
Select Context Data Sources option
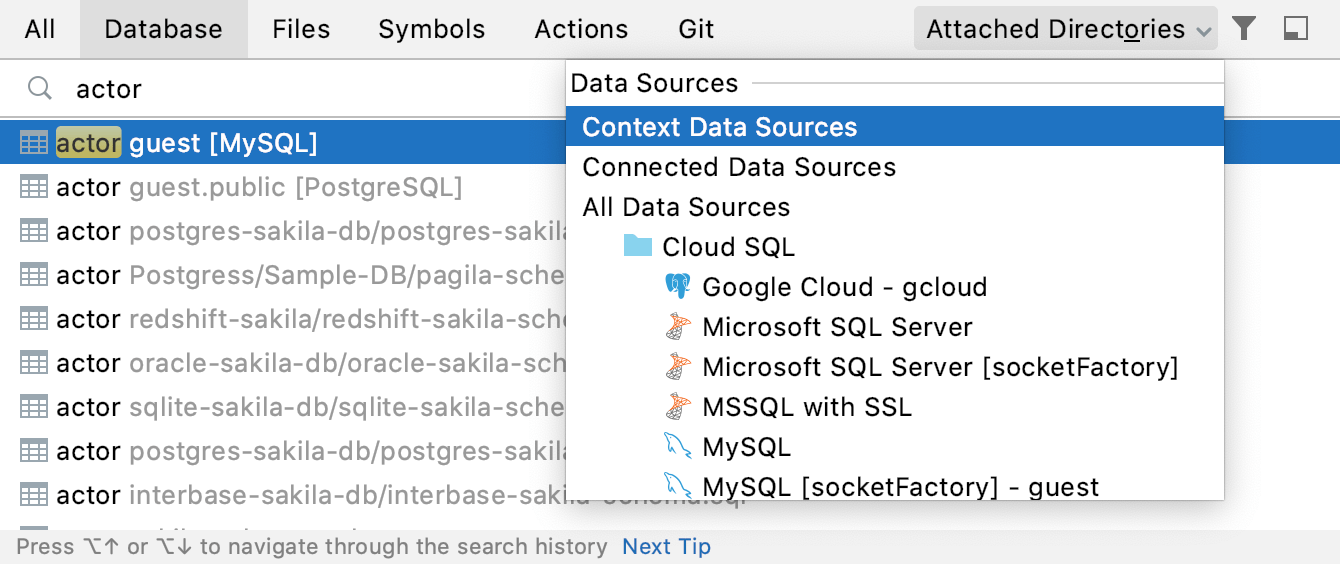(895, 127)
